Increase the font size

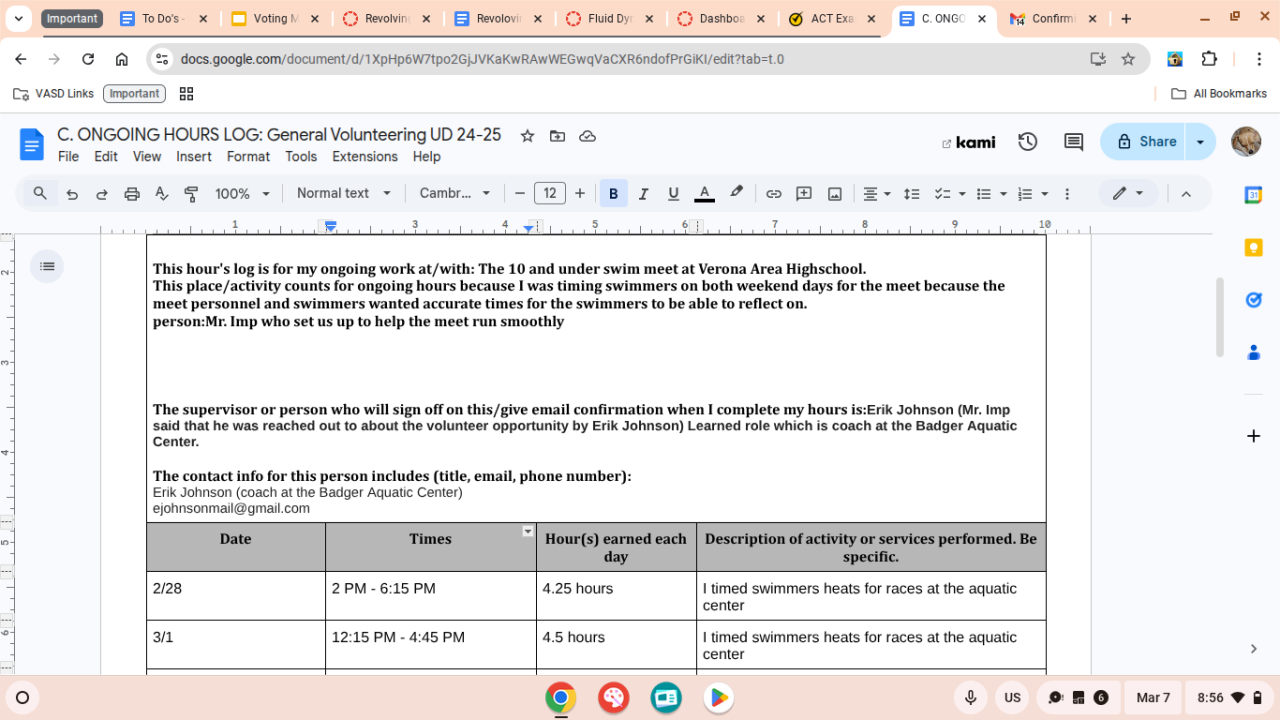pyautogui.click(x=580, y=194)
